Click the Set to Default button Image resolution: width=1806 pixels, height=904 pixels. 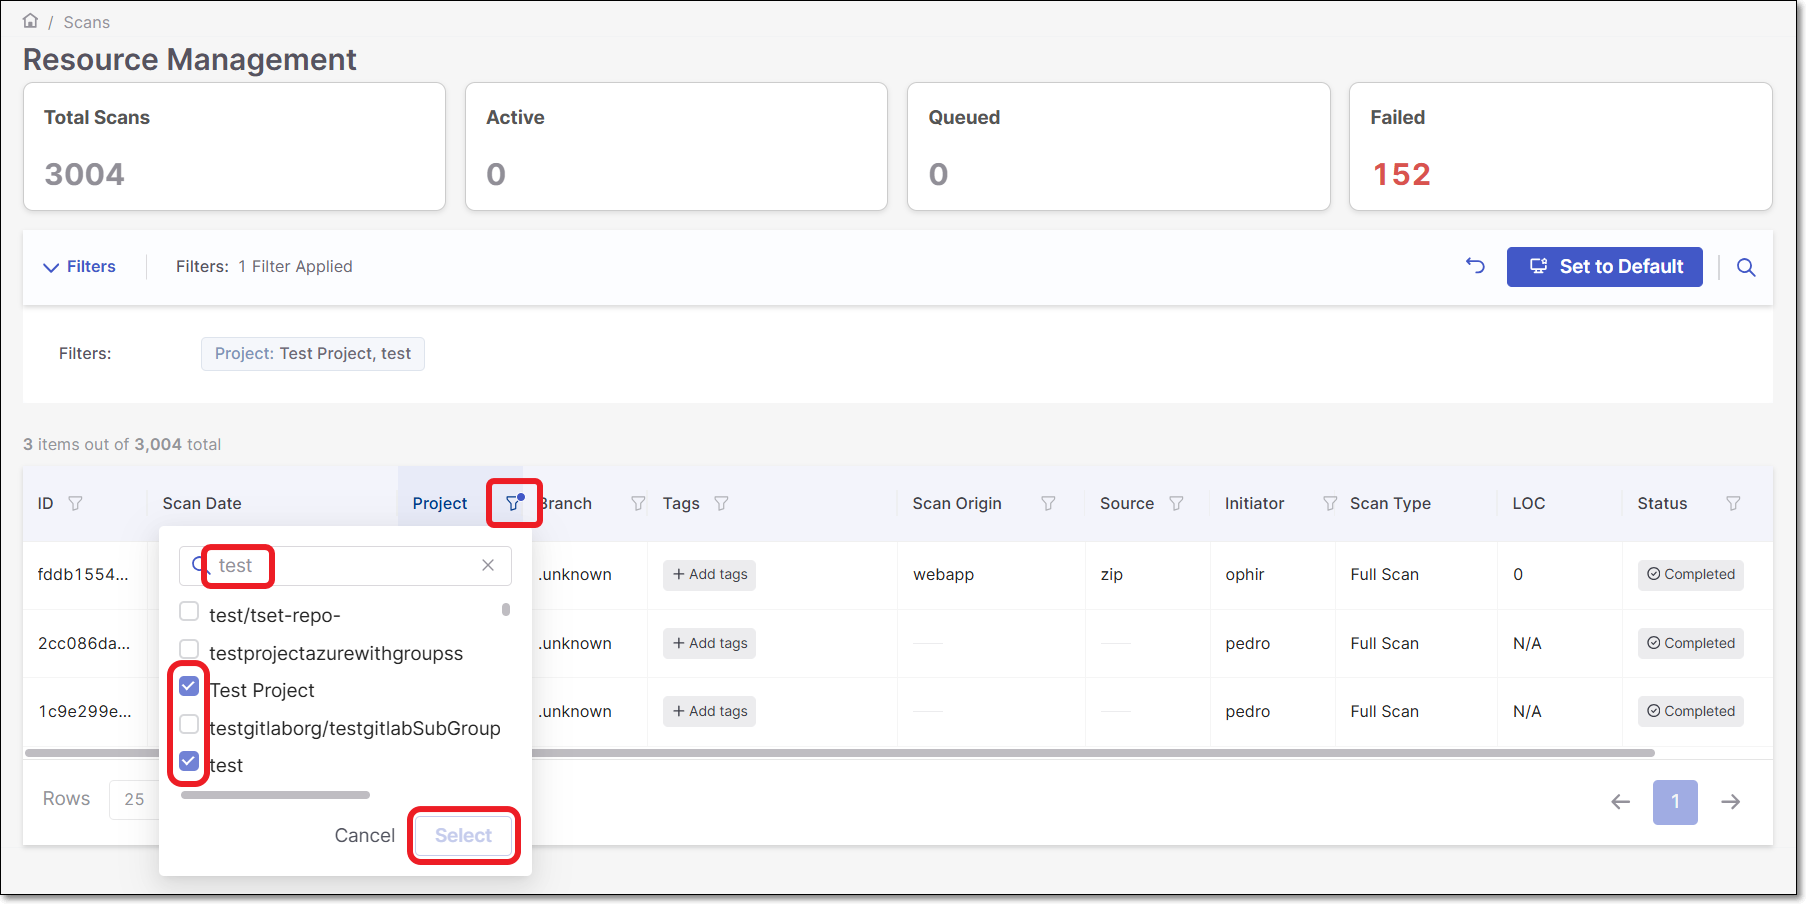point(1604,266)
